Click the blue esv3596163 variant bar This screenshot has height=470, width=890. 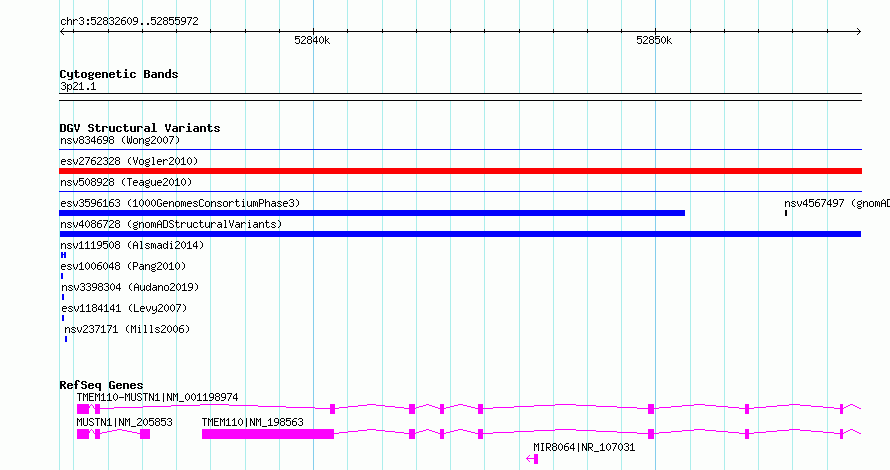tap(372, 213)
